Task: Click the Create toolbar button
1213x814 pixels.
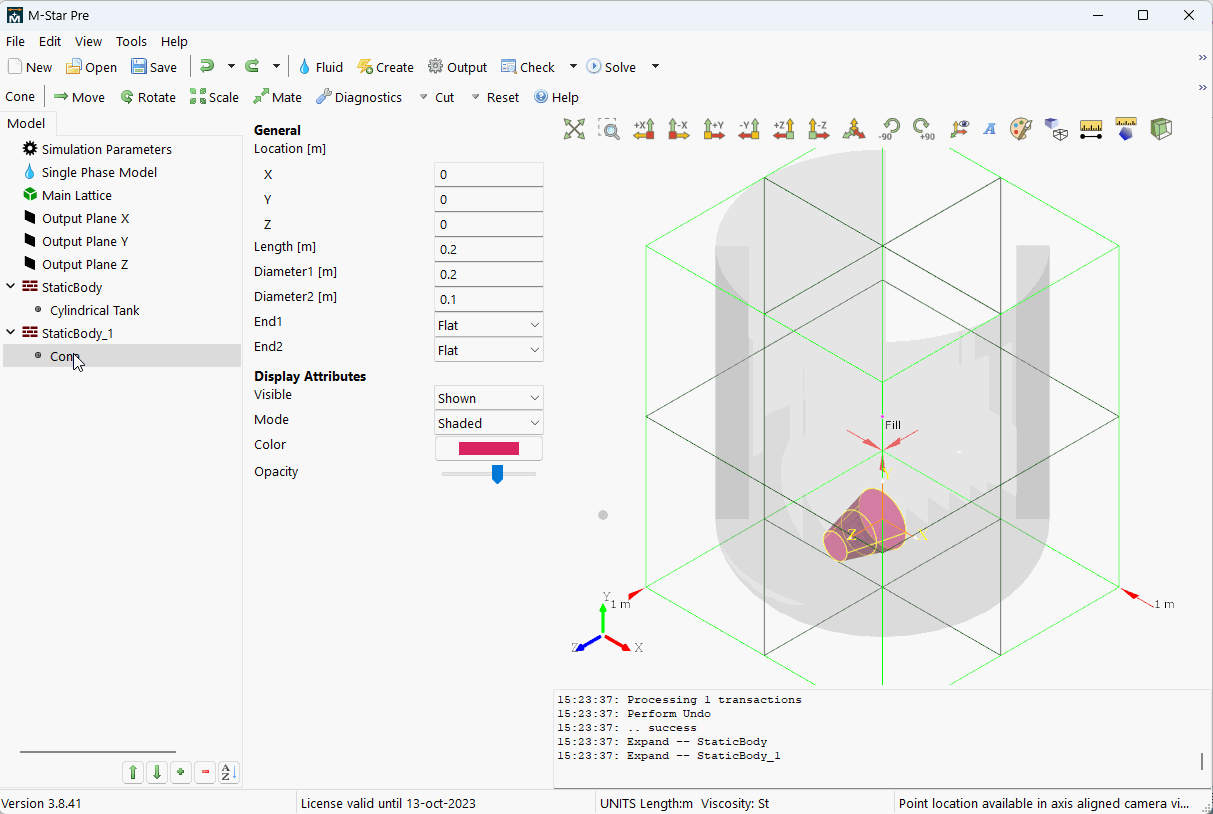Action: 385,67
